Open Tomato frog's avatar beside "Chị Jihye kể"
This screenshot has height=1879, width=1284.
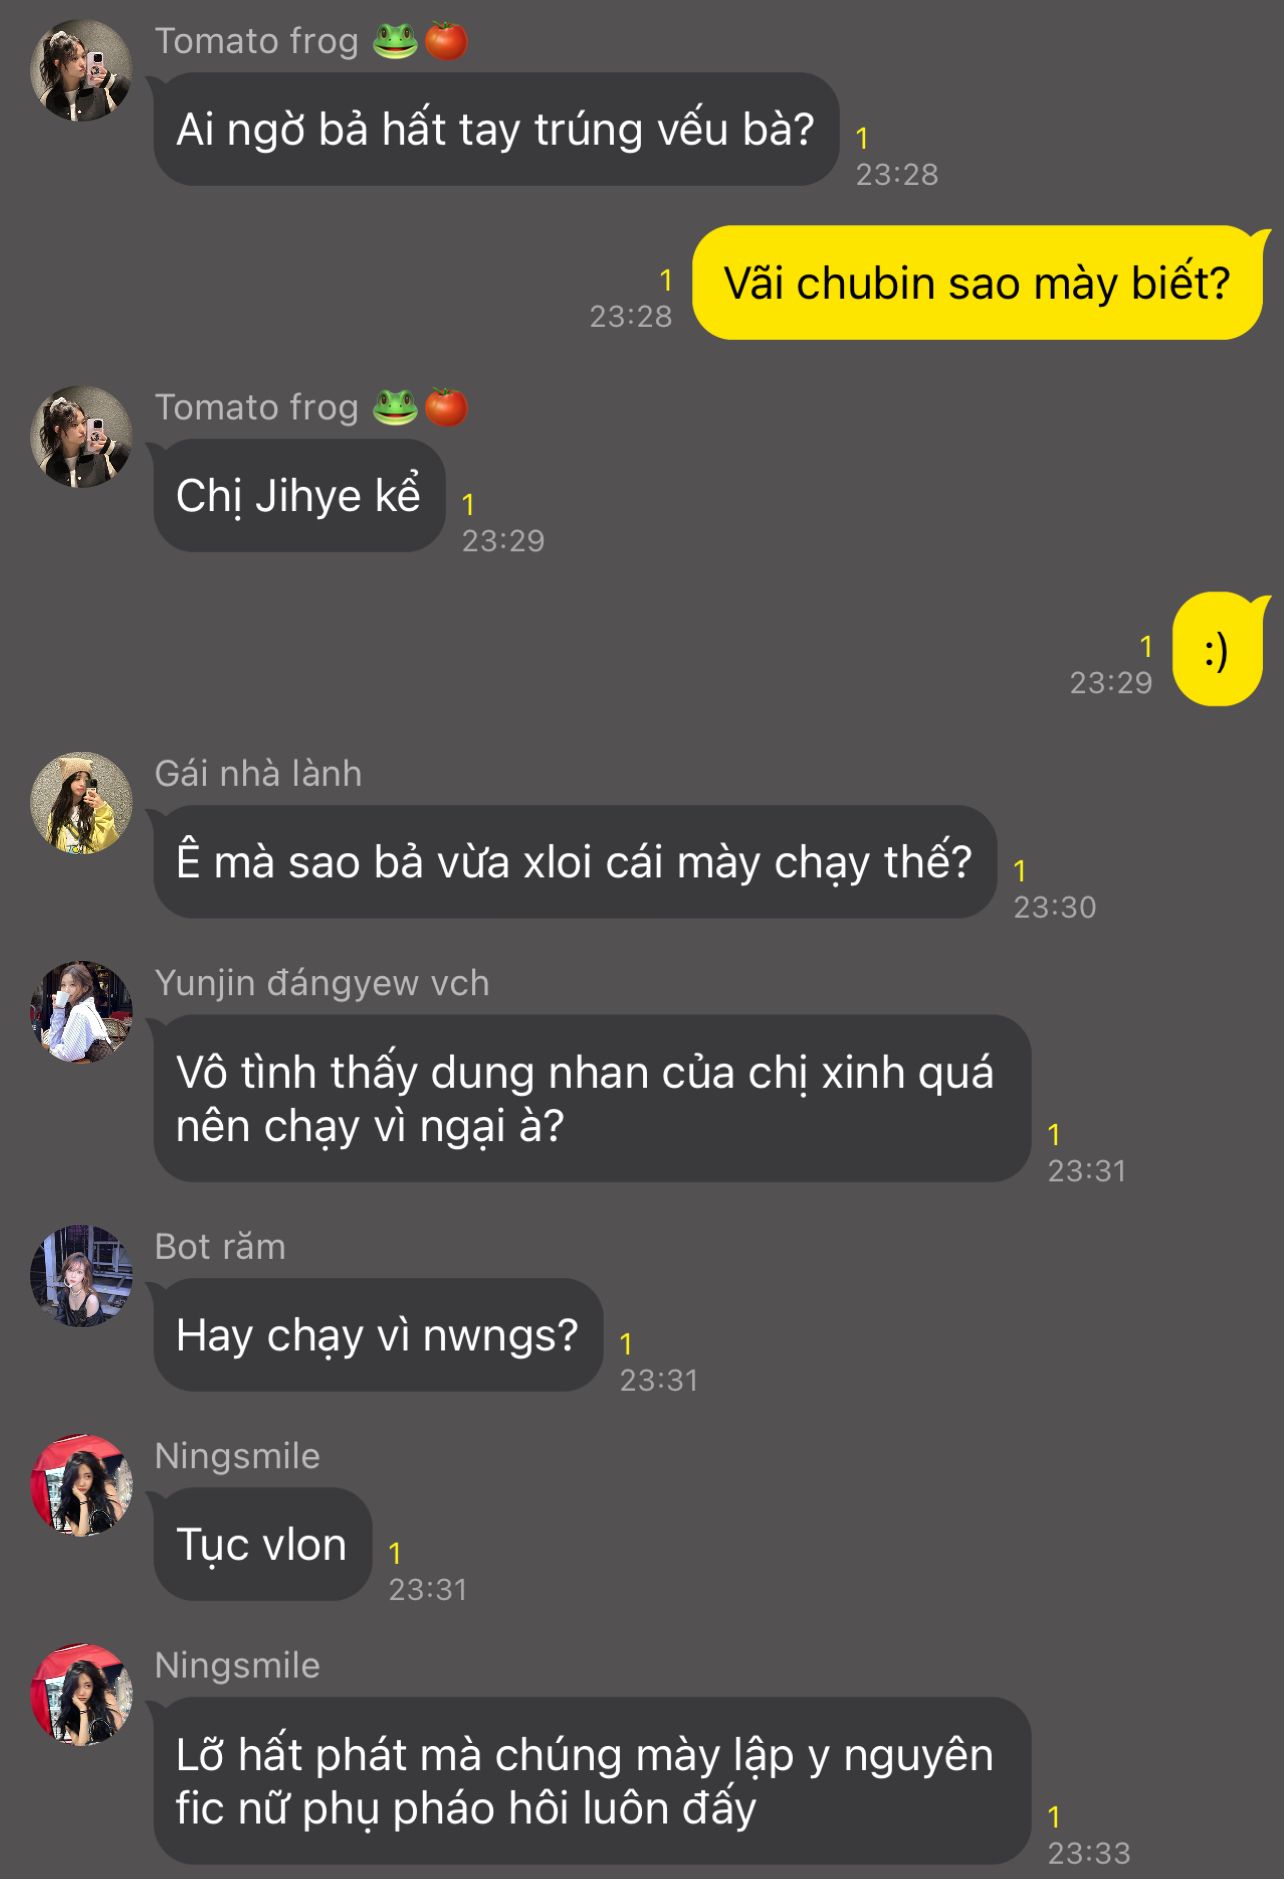click(x=81, y=437)
